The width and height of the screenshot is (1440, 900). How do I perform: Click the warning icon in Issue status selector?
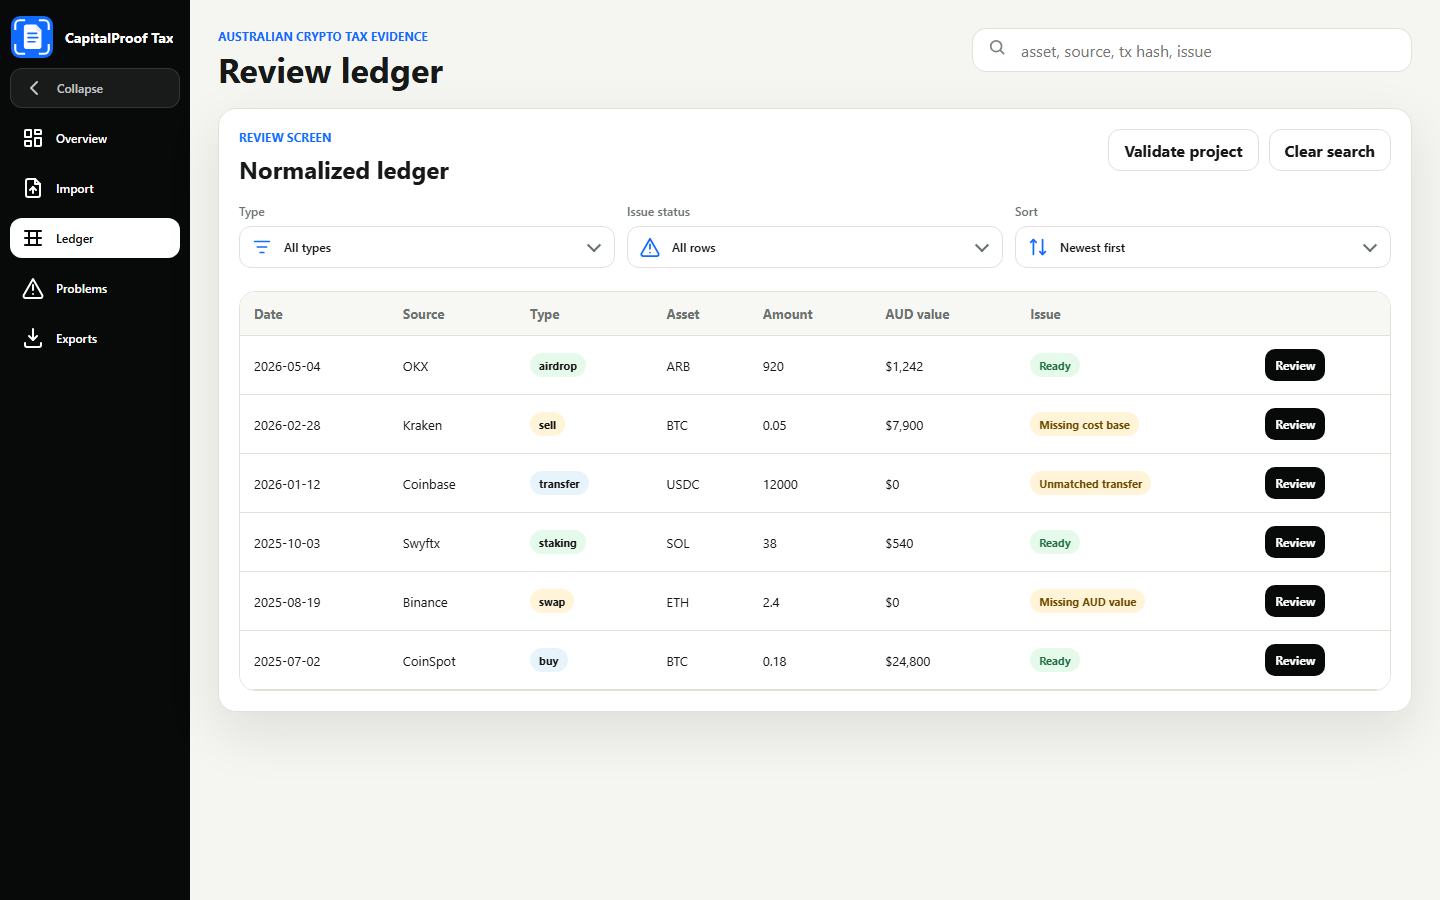(x=650, y=247)
